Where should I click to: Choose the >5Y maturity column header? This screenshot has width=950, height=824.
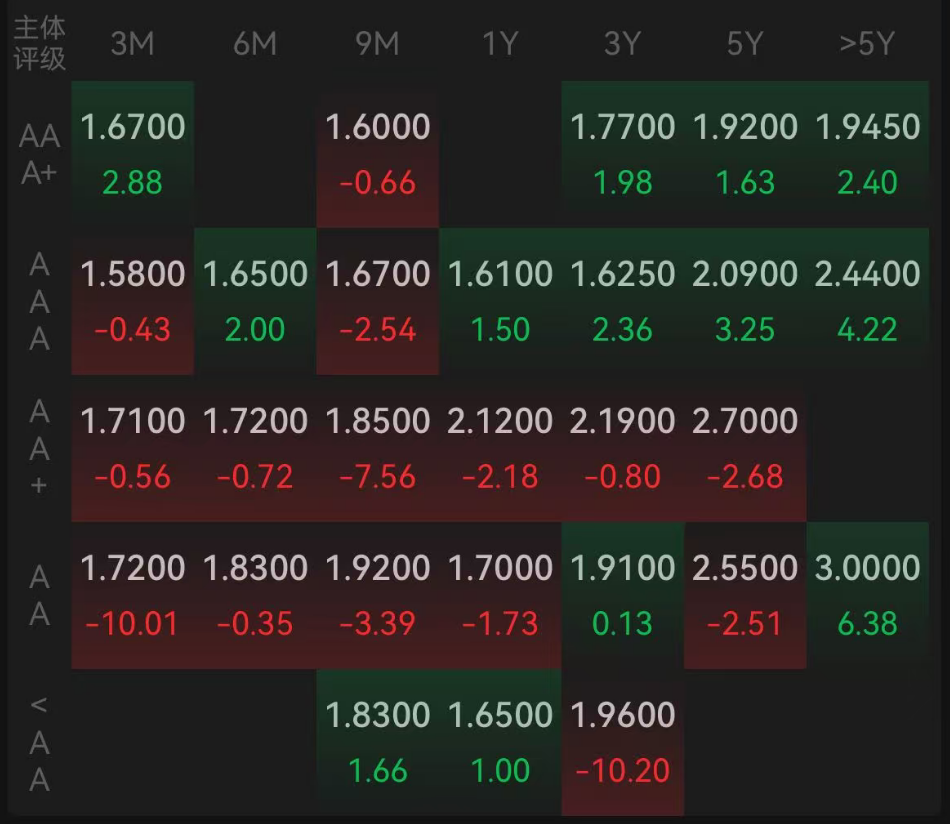pos(867,44)
